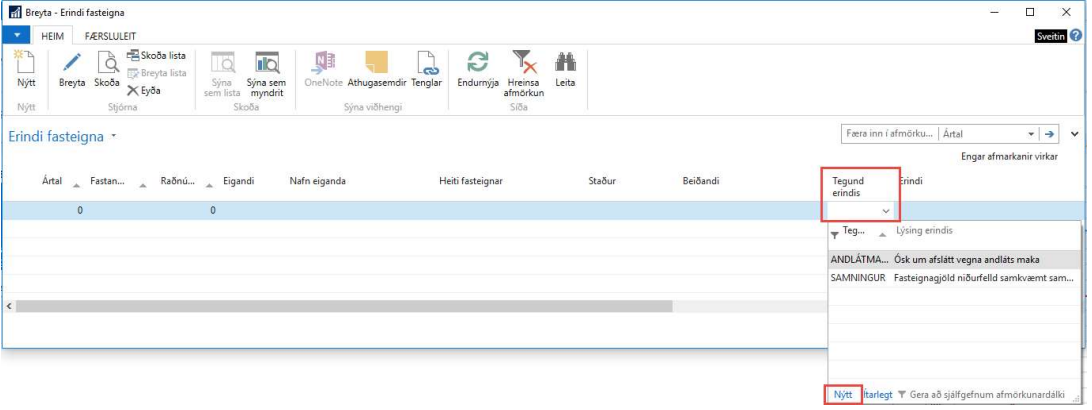Viewport: 1092px width, 410px height.
Task: Click the blue help question mark icon
Action: (x=1076, y=35)
